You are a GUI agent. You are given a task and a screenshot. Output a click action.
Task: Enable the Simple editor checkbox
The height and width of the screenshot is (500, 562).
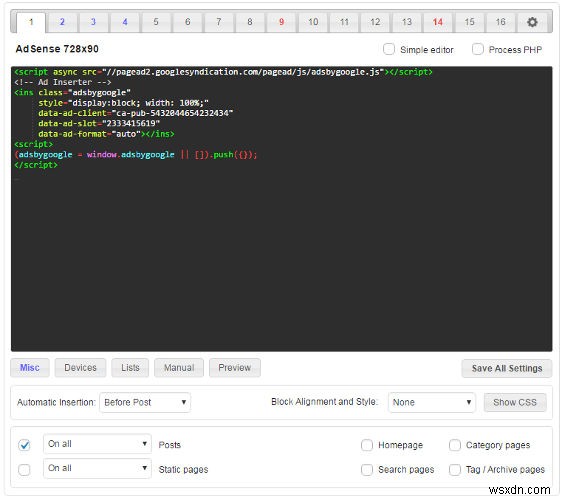(x=389, y=49)
